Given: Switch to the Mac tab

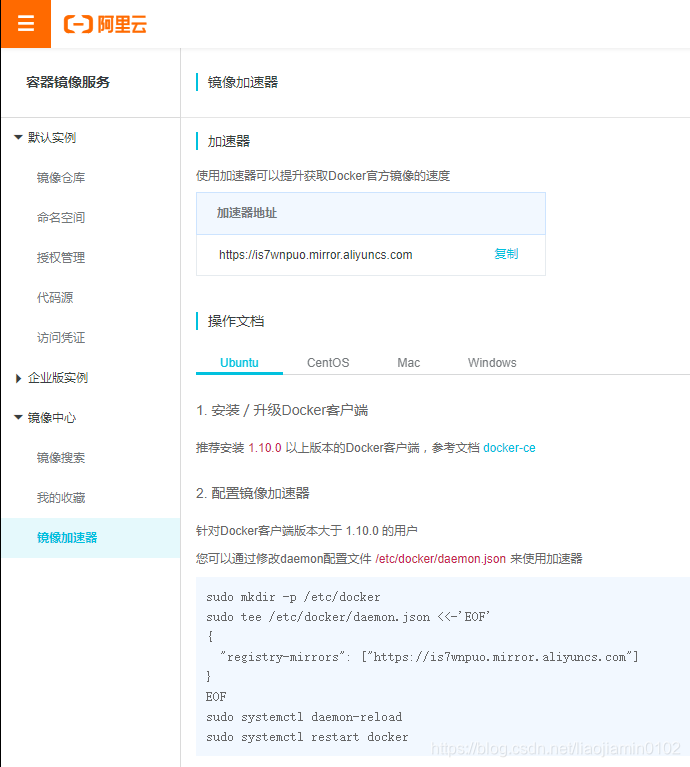Looking at the screenshot, I should click(x=408, y=363).
